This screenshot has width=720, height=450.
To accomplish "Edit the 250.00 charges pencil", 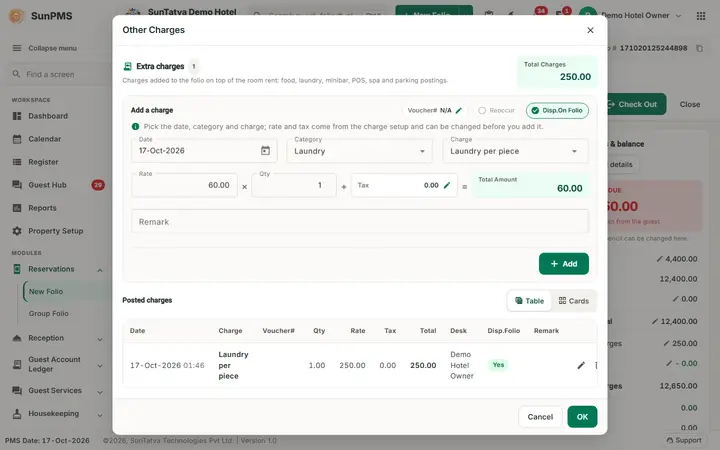I will coord(666,343).
